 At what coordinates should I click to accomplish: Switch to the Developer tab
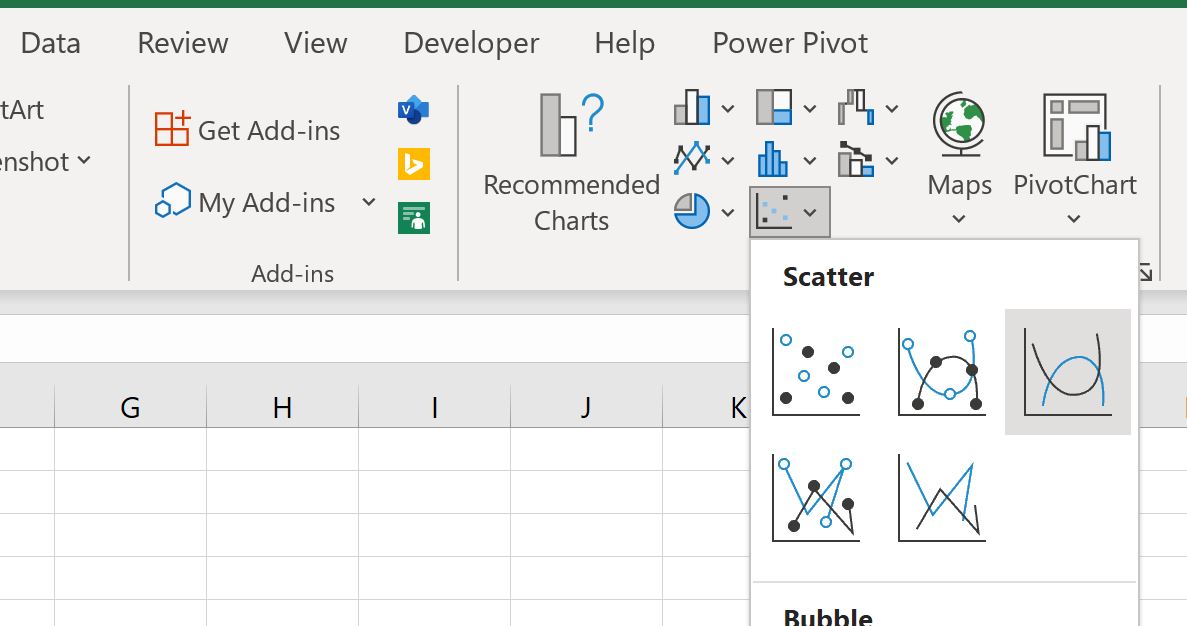[470, 42]
